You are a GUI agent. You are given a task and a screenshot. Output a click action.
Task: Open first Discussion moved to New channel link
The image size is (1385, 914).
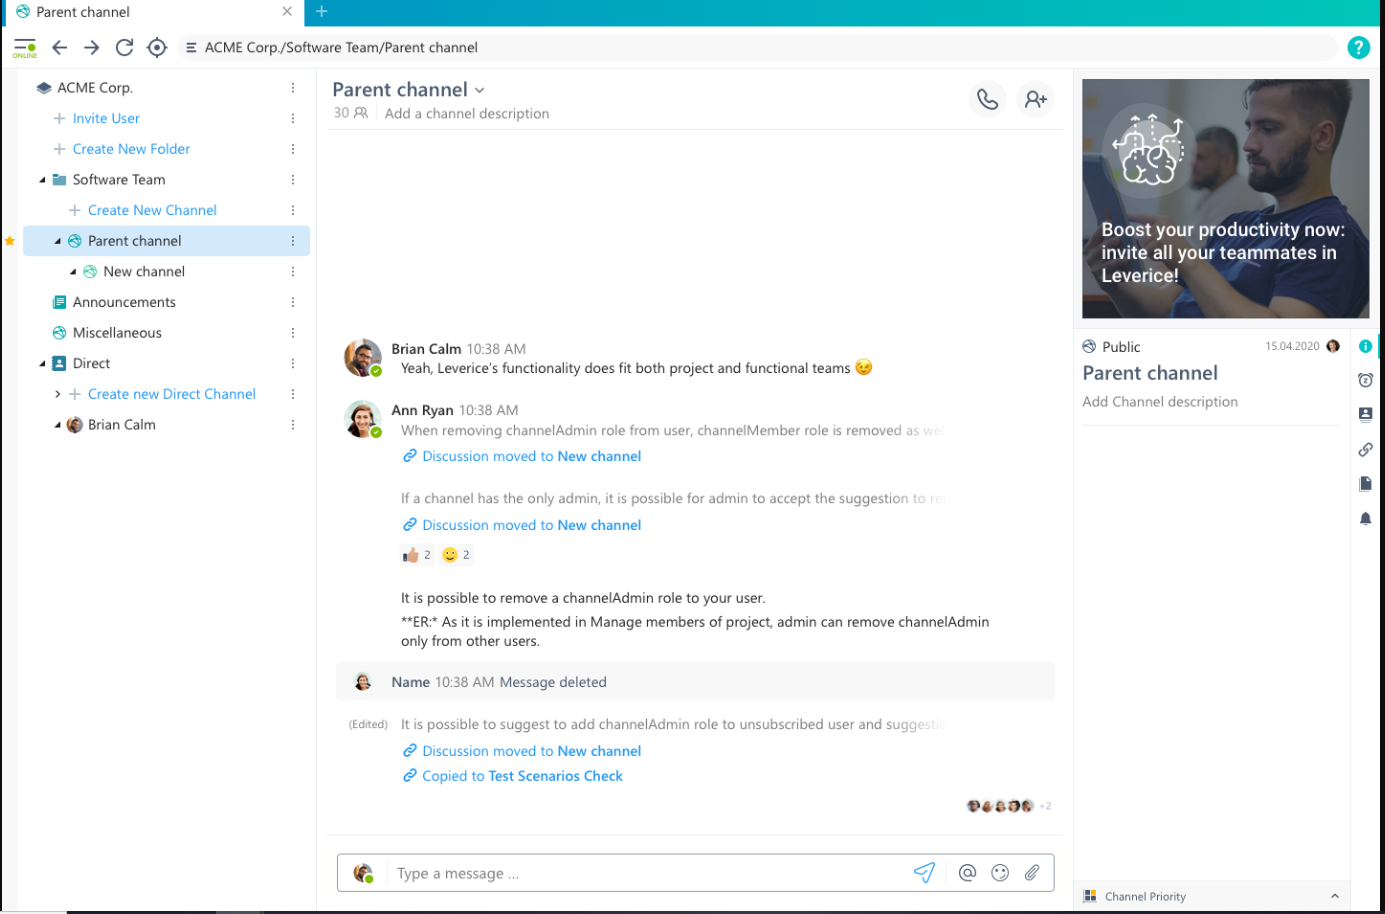(x=531, y=456)
